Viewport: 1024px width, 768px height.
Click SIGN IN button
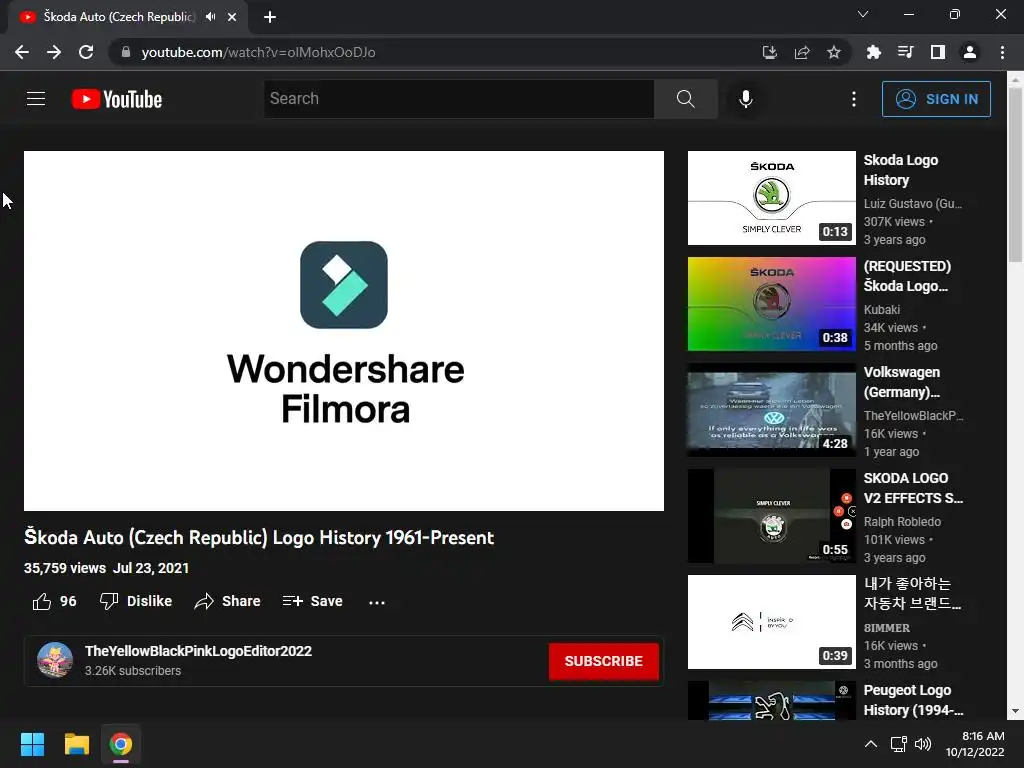[936, 99]
